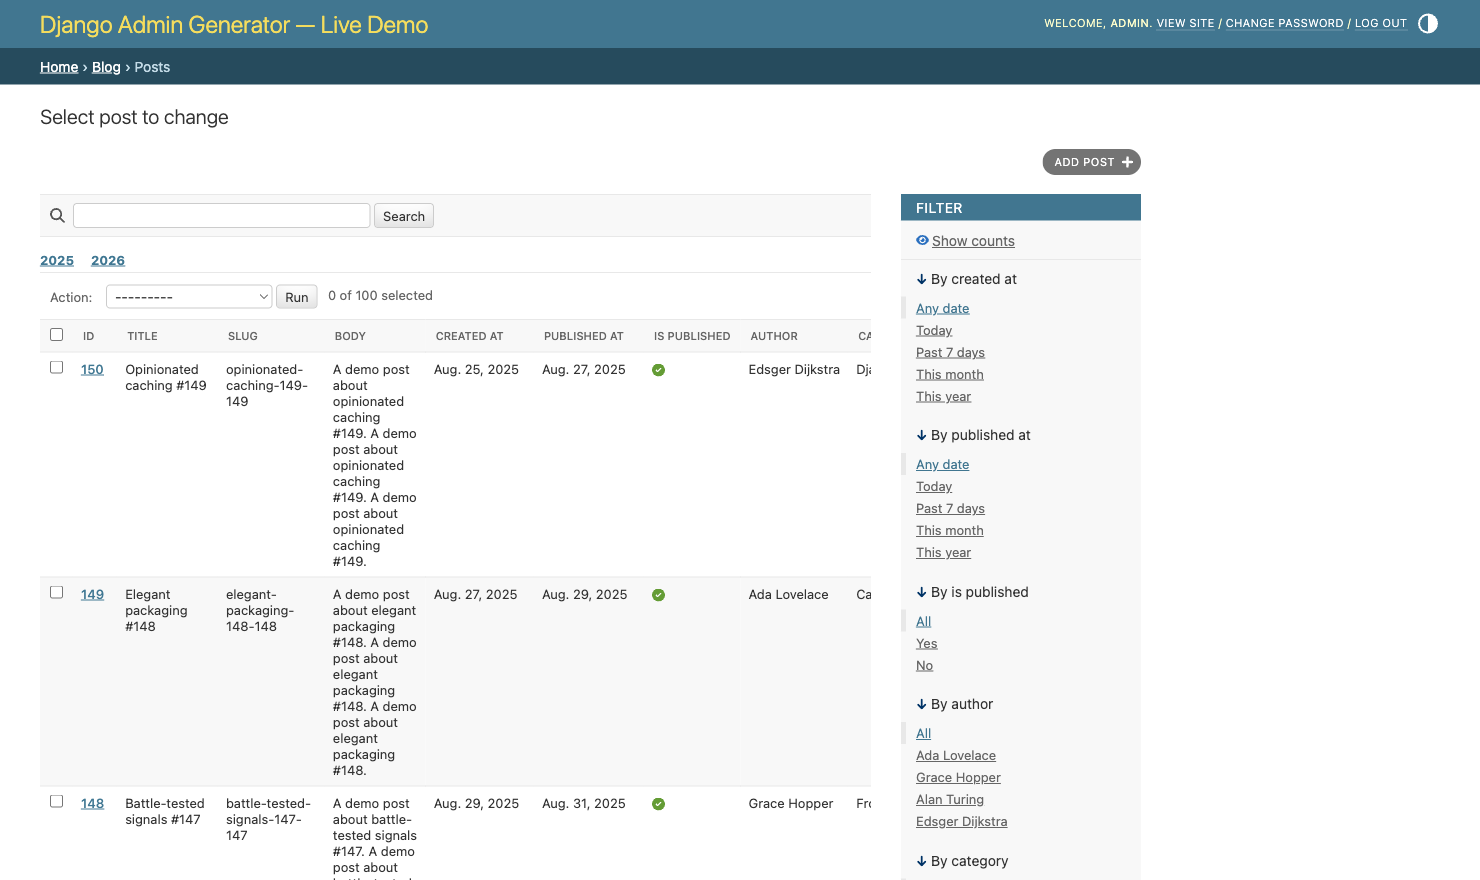Filter published at by Past 7 days

point(950,509)
